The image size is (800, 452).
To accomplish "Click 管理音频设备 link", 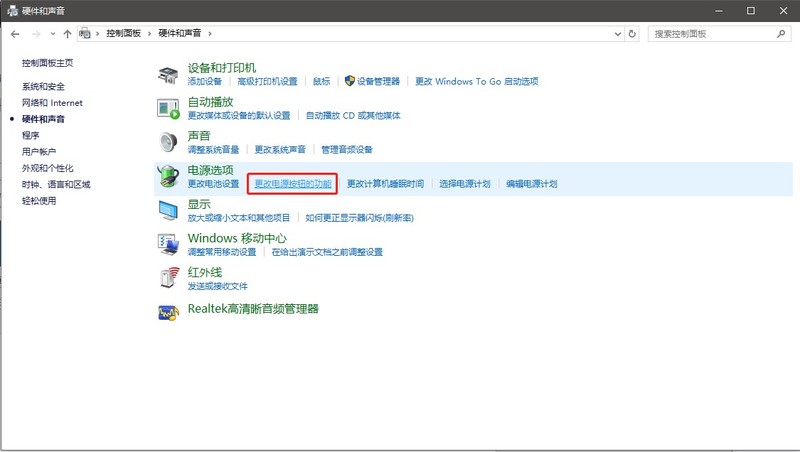I will 347,149.
